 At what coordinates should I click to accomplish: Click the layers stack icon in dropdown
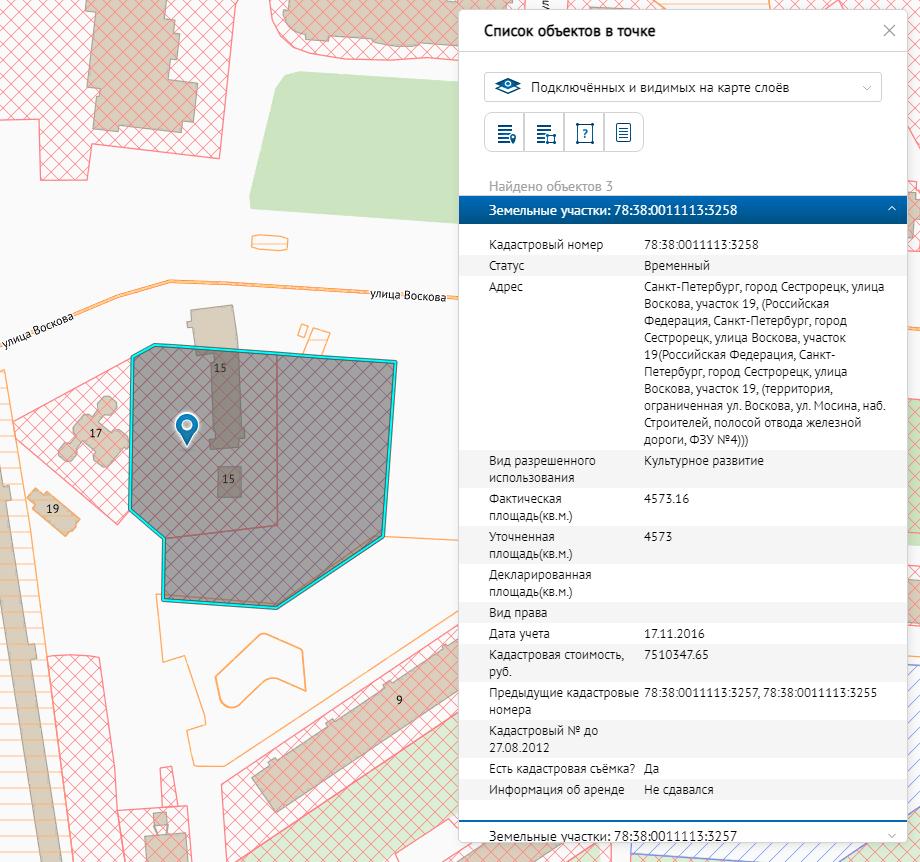click(x=508, y=87)
